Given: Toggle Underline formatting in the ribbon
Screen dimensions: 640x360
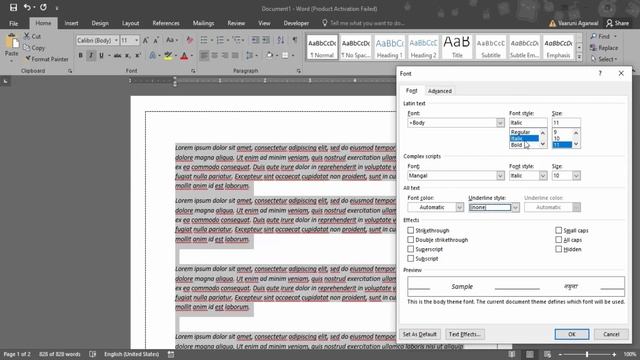Looking at the screenshot, I should (x=101, y=56).
